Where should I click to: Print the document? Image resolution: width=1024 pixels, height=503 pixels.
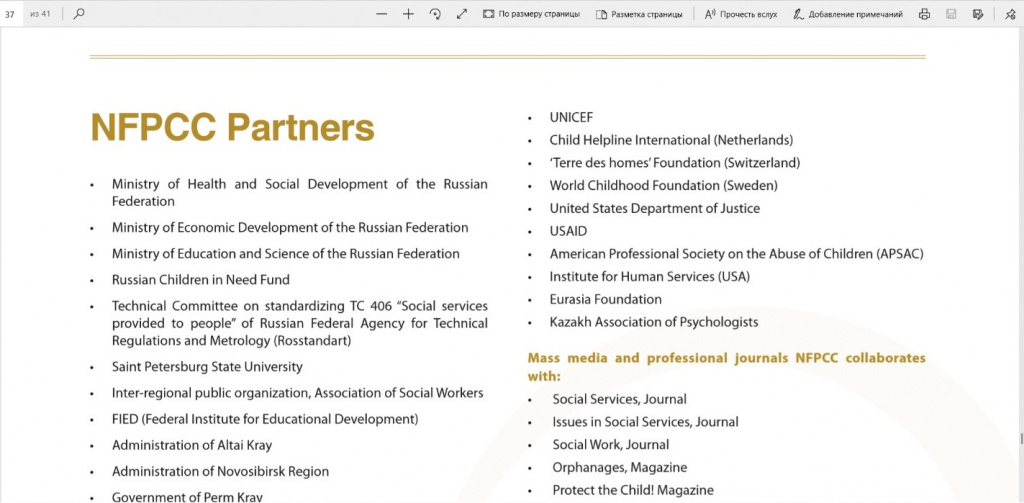[924, 14]
